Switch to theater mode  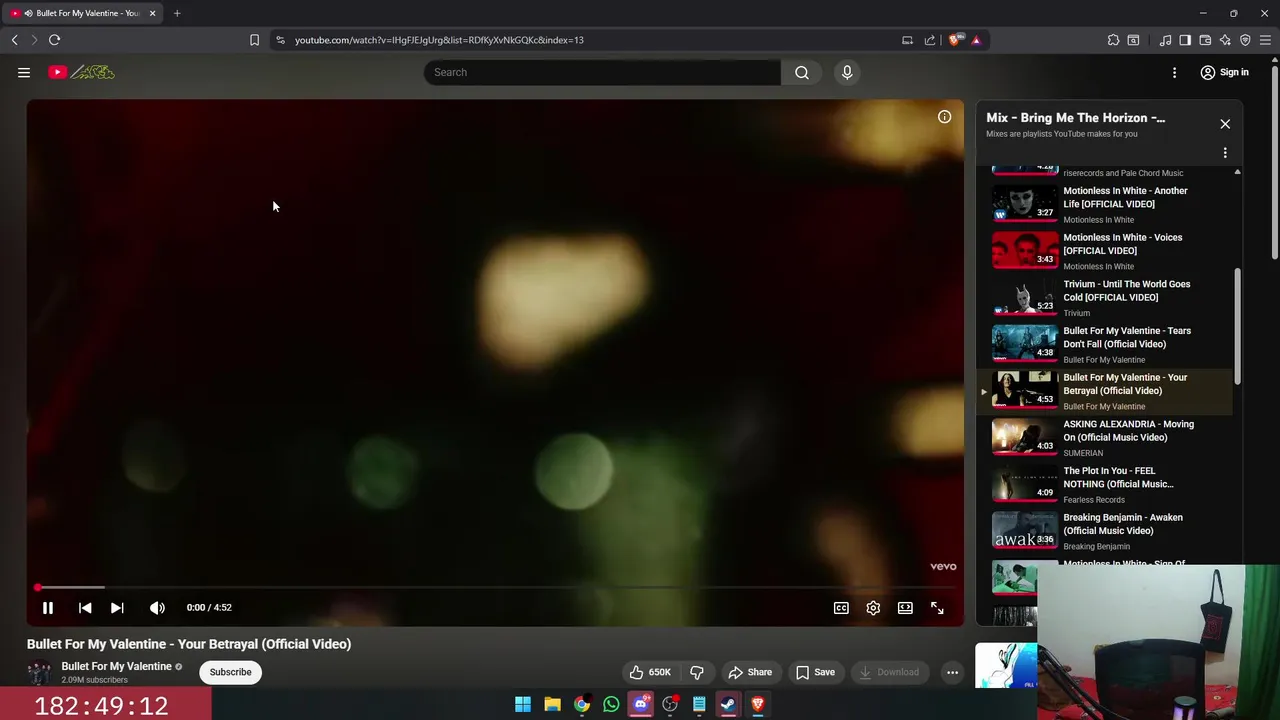pyautogui.click(x=905, y=607)
